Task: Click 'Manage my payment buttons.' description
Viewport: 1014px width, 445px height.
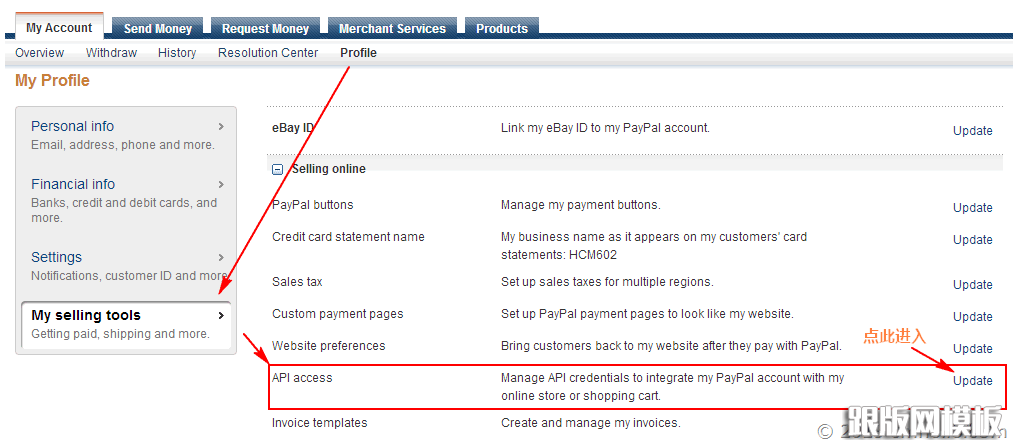Action: point(581,205)
